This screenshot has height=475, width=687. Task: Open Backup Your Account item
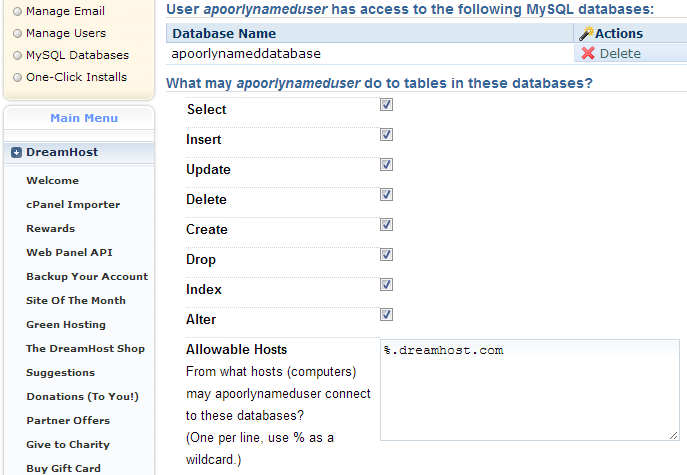87,276
